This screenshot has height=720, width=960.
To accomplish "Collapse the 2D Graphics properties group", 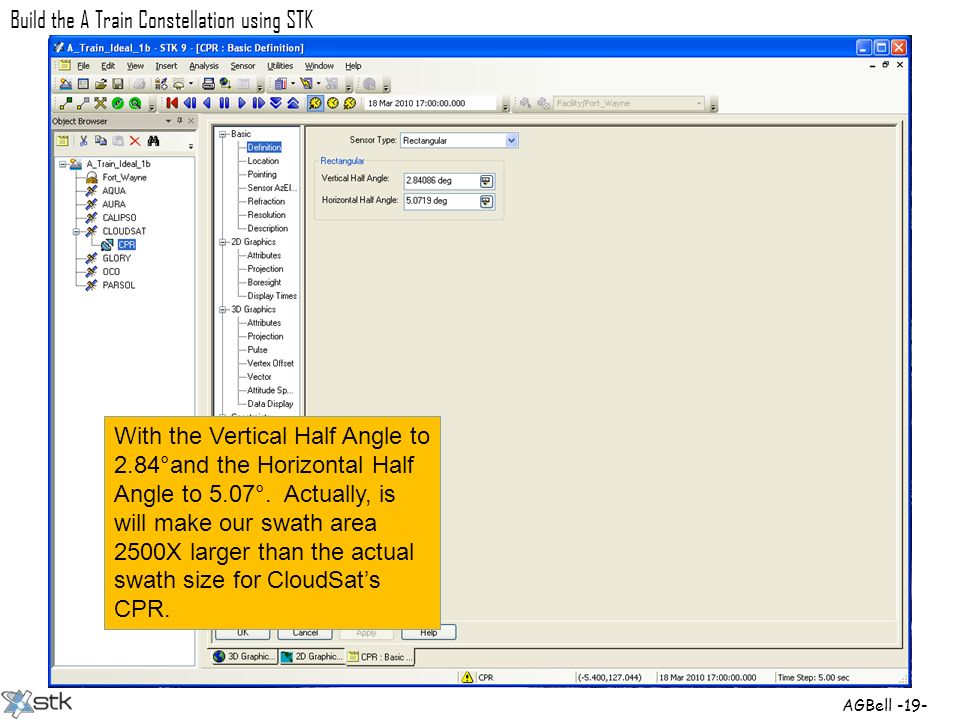I will (x=223, y=242).
